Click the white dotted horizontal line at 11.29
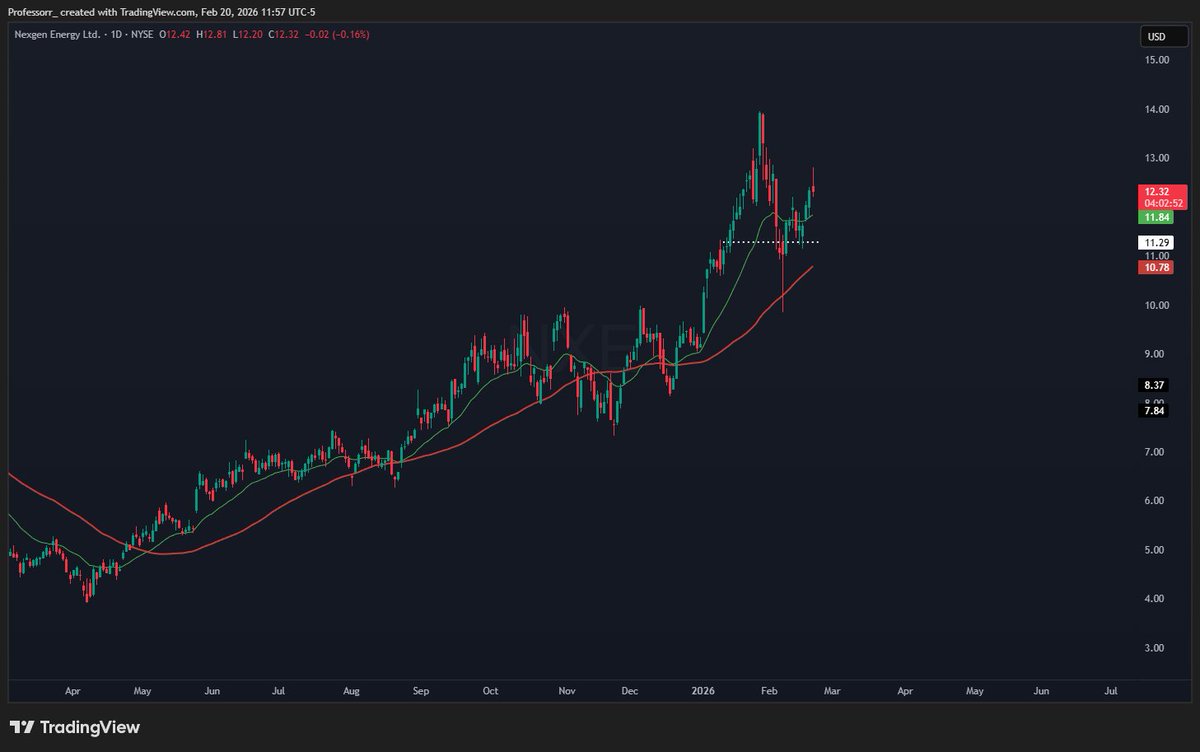The width and height of the screenshot is (1200, 752). click(771, 242)
